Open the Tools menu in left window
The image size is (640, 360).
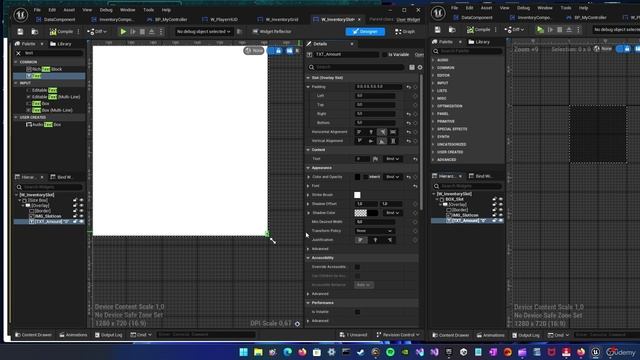[x=149, y=10]
